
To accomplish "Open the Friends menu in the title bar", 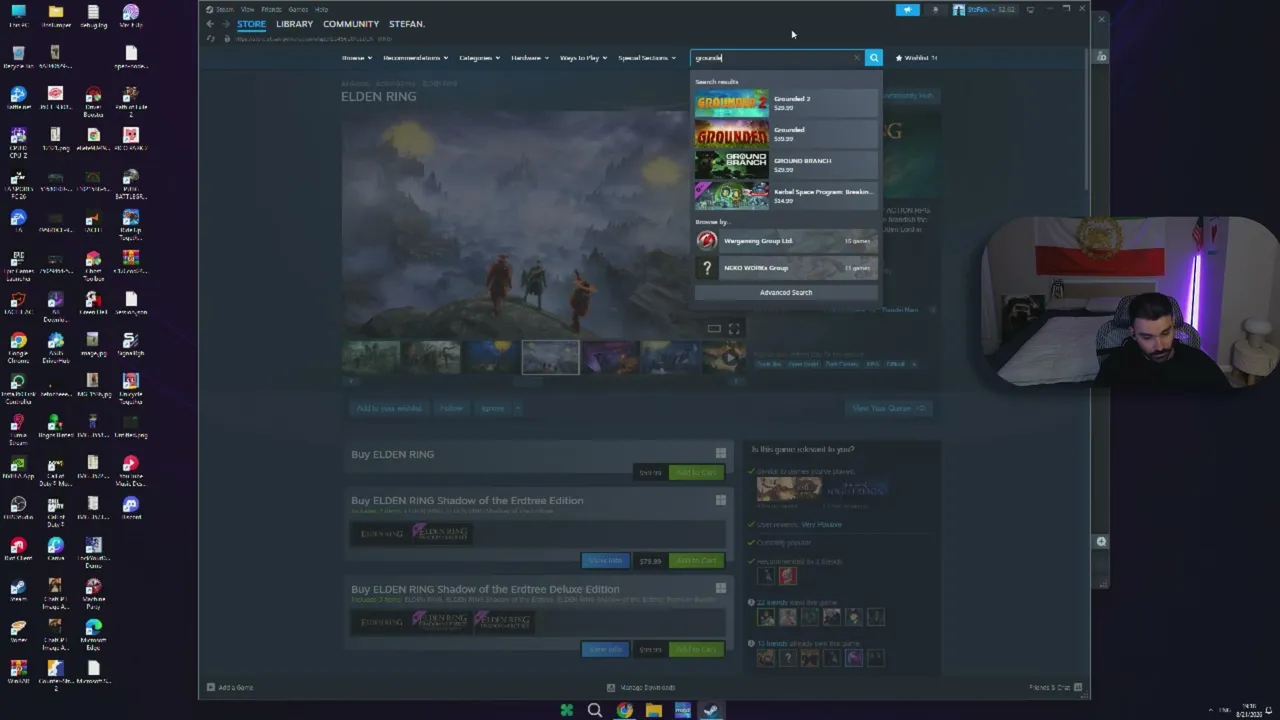I will [x=271, y=9].
